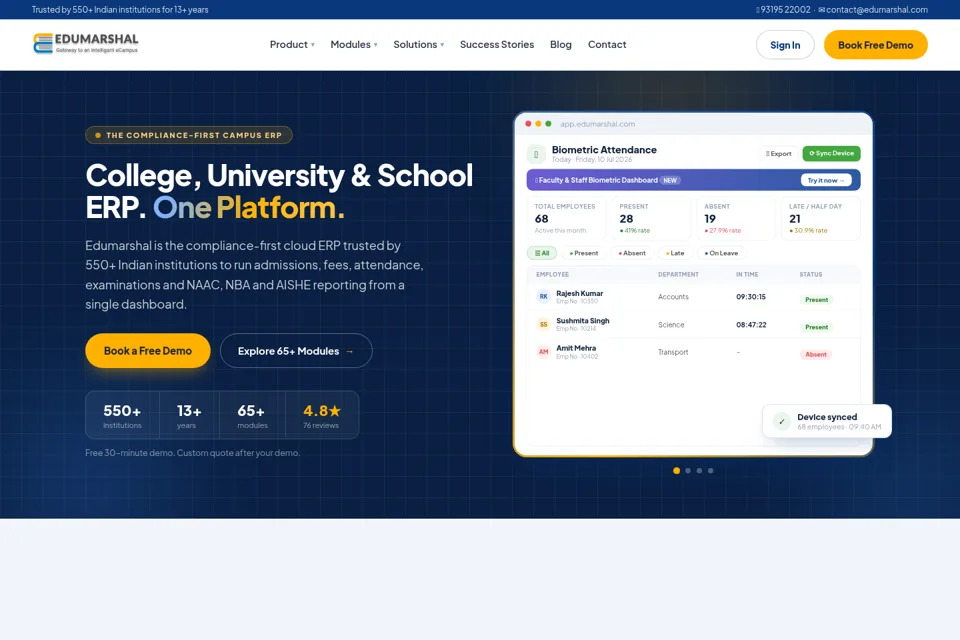Click Explore 65+ Modules button
The width and height of the screenshot is (960, 640).
pyautogui.click(x=296, y=351)
